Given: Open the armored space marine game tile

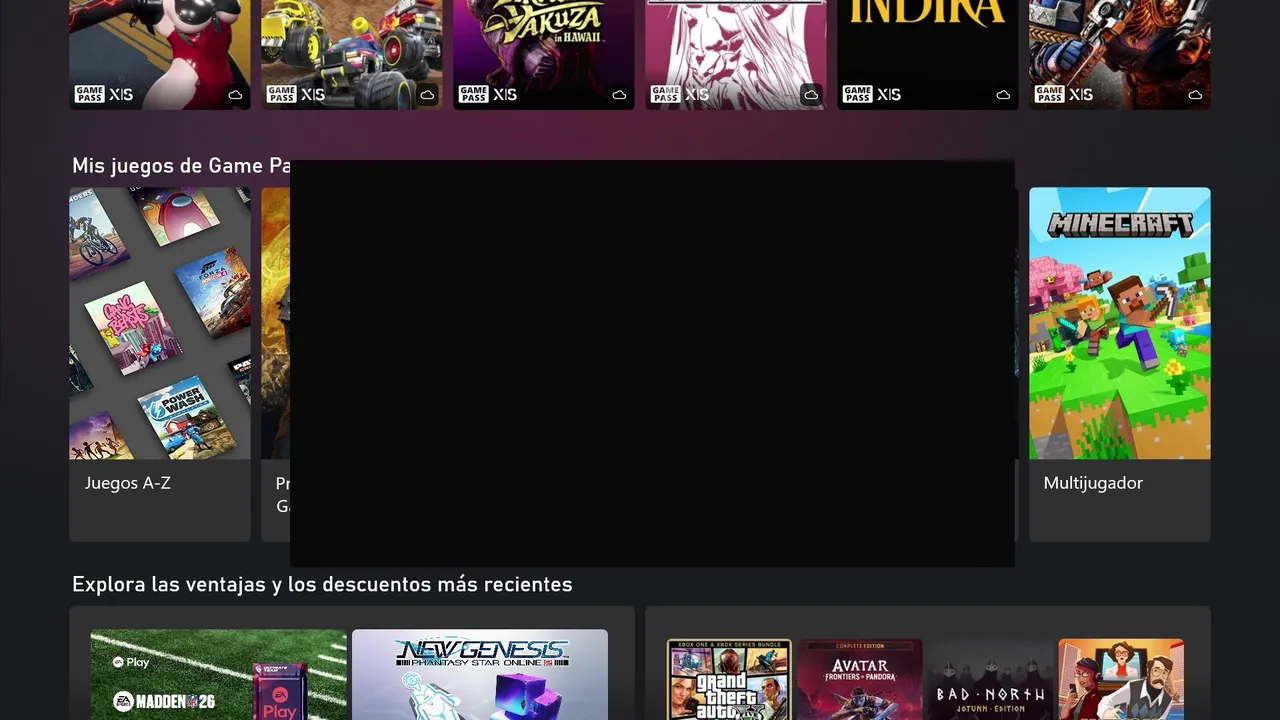Looking at the screenshot, I should coord(1120,54).
